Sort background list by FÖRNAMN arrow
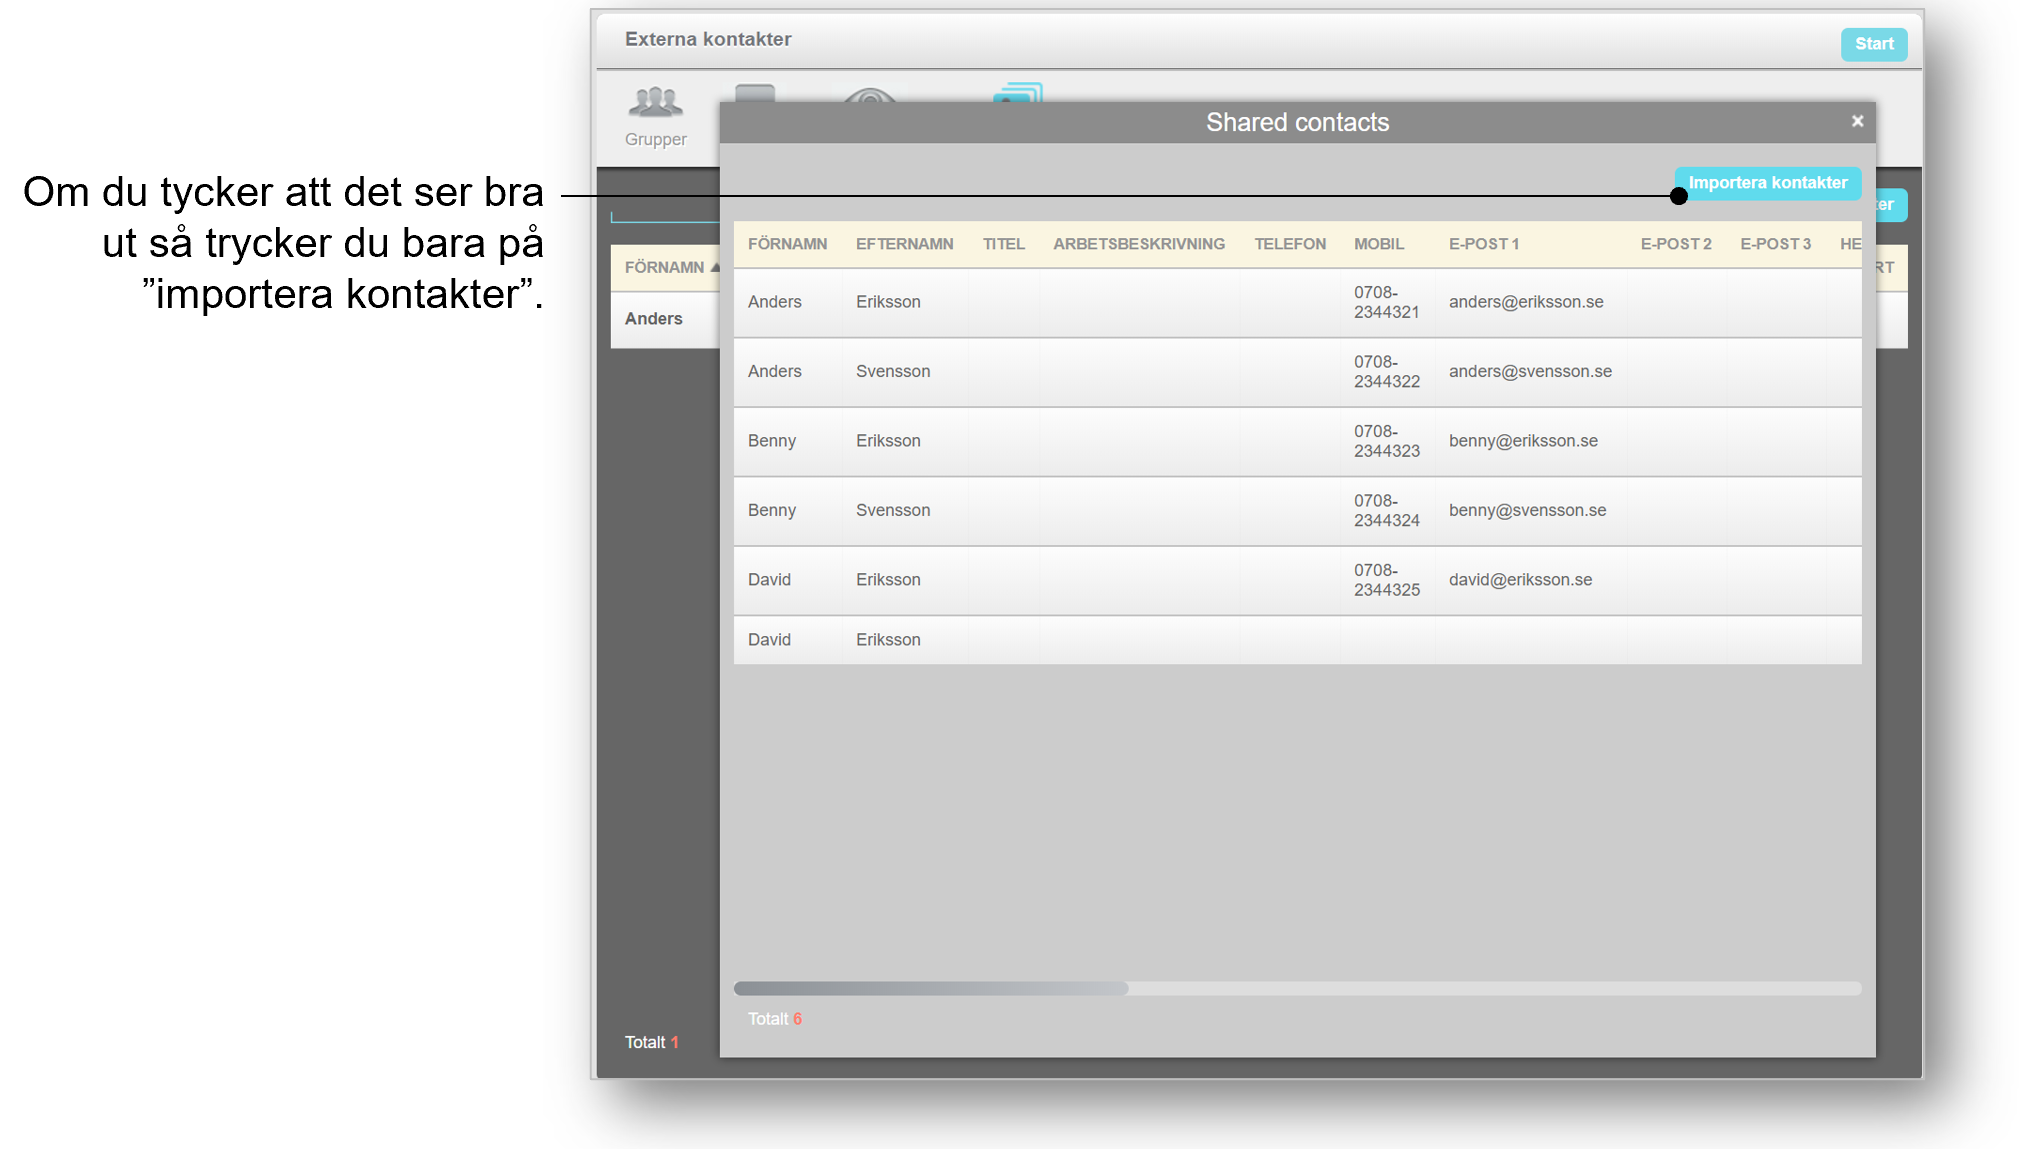 [x=715, y=267]
